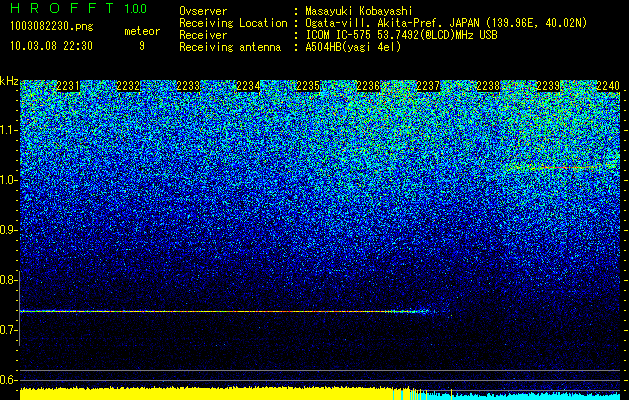Click the 2239 time marker

click(548, 85)
